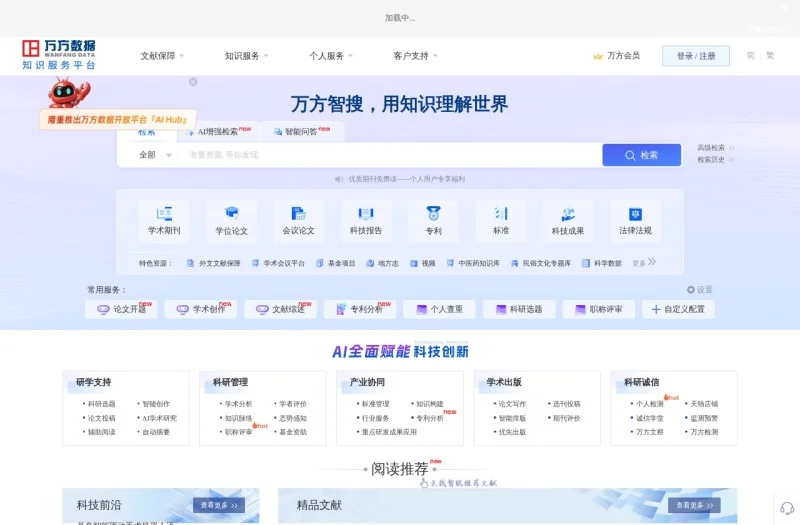
Task: Click the 民俗文化专题库 special resource
Action: (541, 263)
